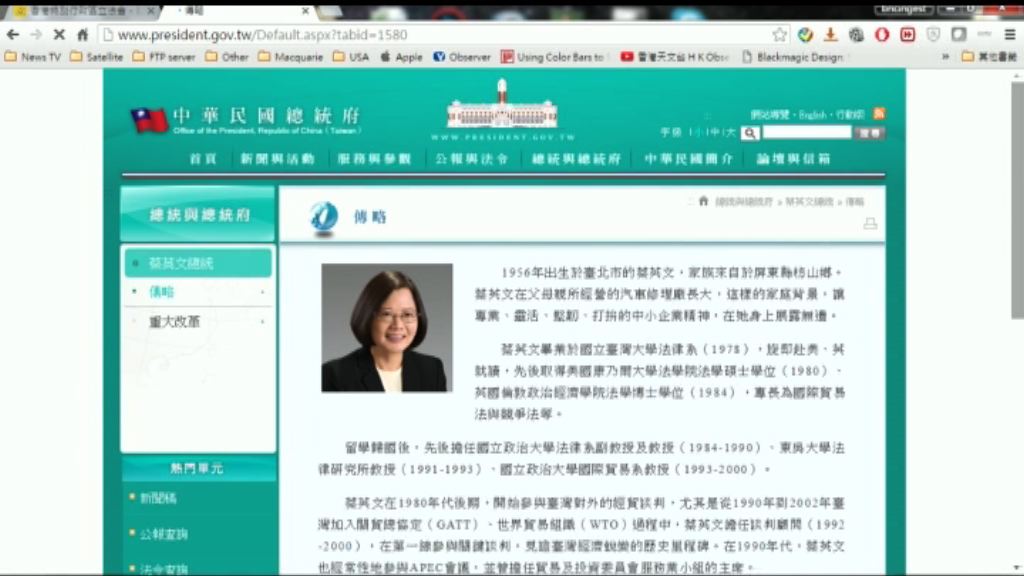1024x576 pixels.
Task: Reload the current page
Action: click(58, 32)
